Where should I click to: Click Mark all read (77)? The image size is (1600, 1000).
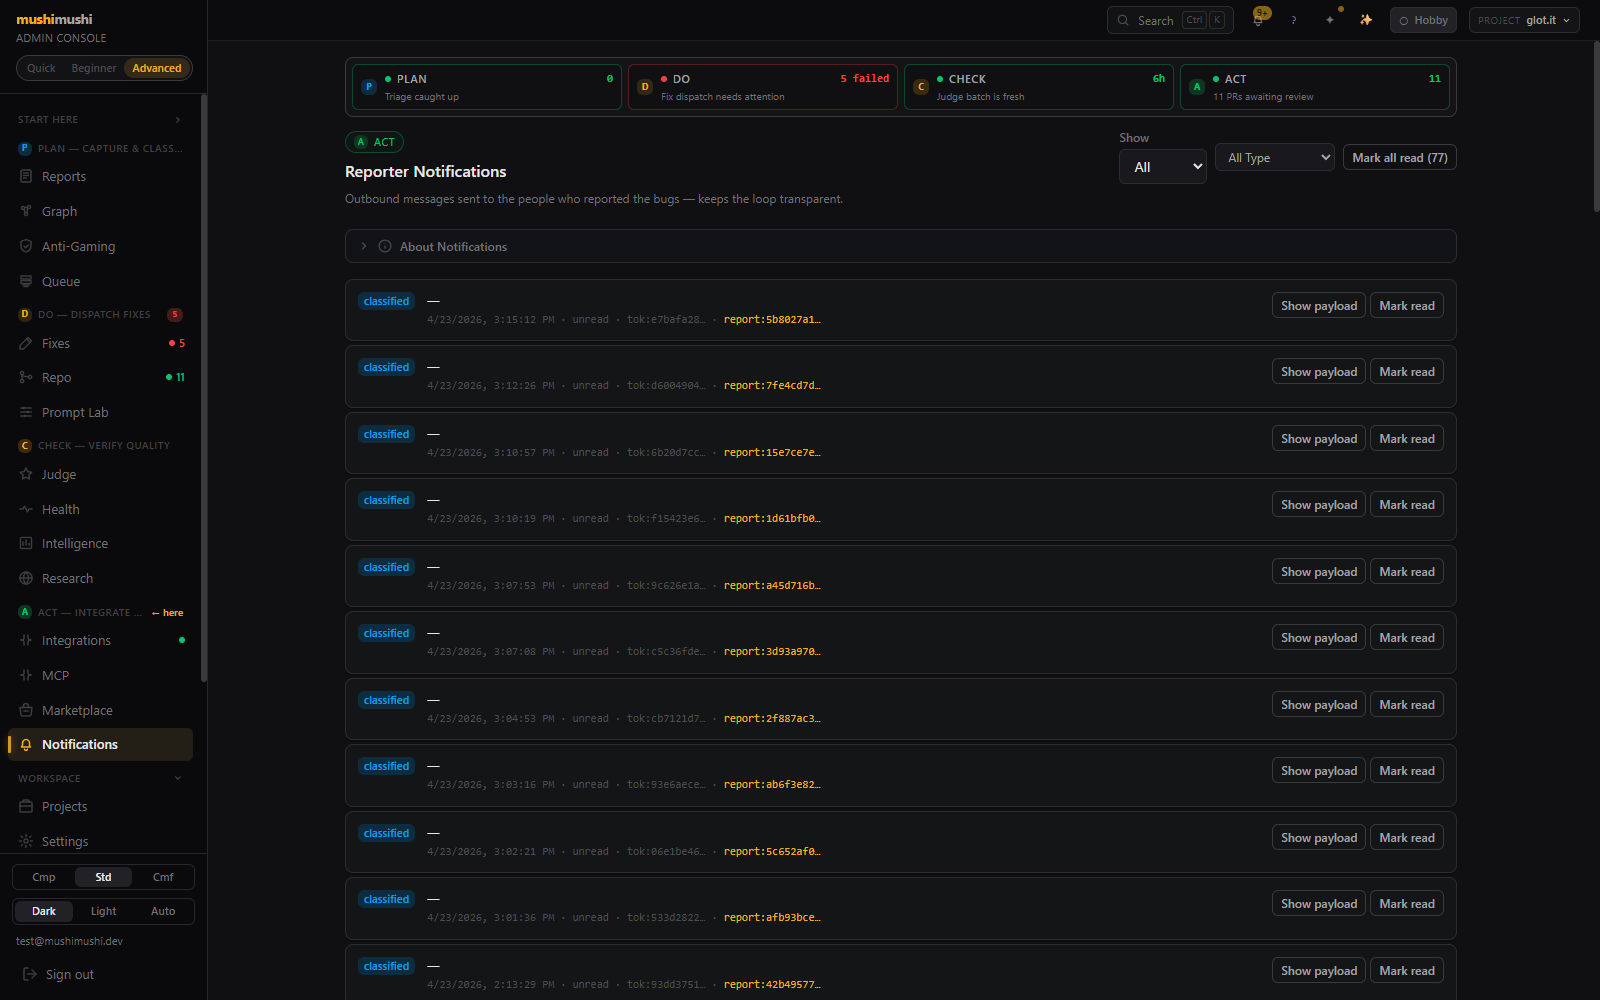(1400, 157)
